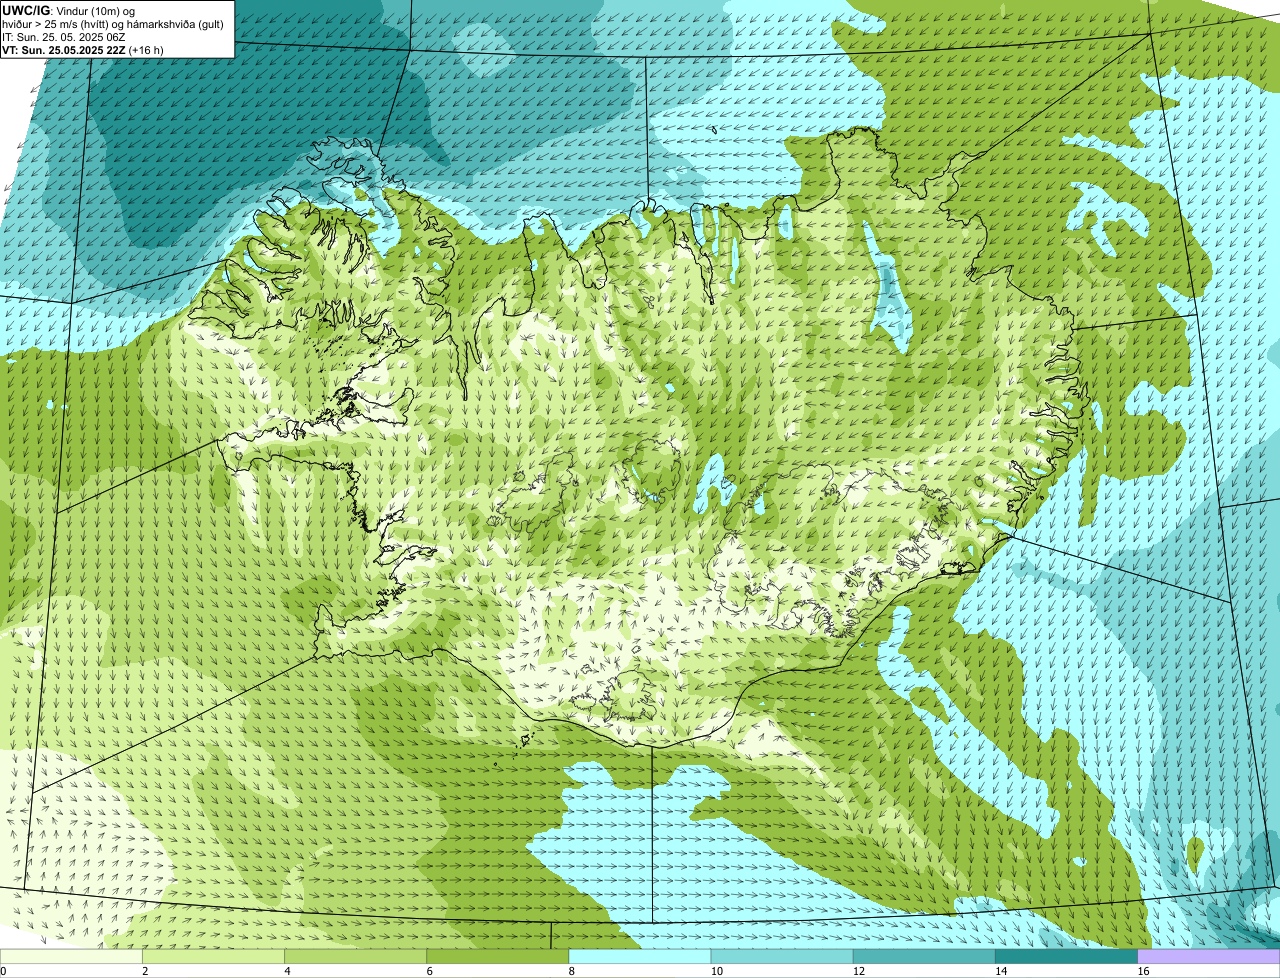
Task: Click the legend tick label '10'
Action: coord(717,971)
